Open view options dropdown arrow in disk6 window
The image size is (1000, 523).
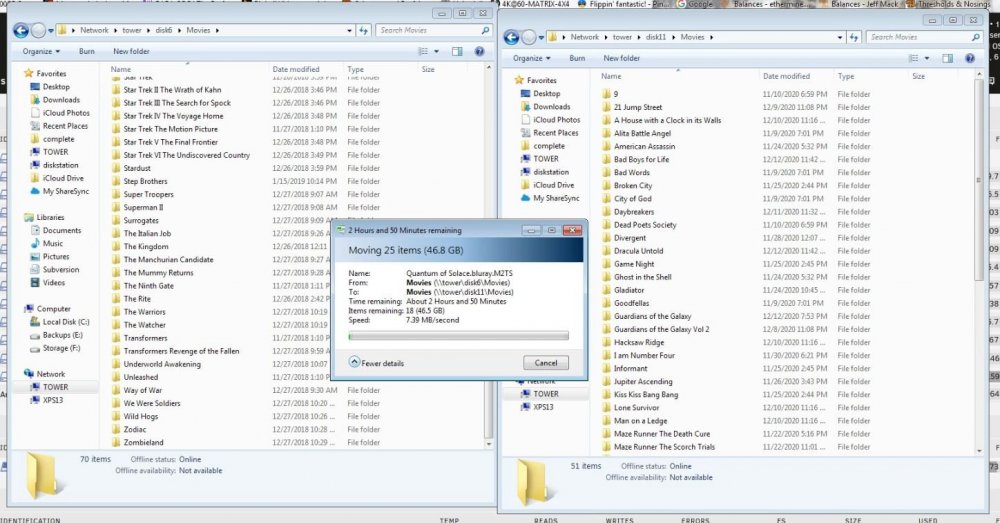tap(436, 51)
